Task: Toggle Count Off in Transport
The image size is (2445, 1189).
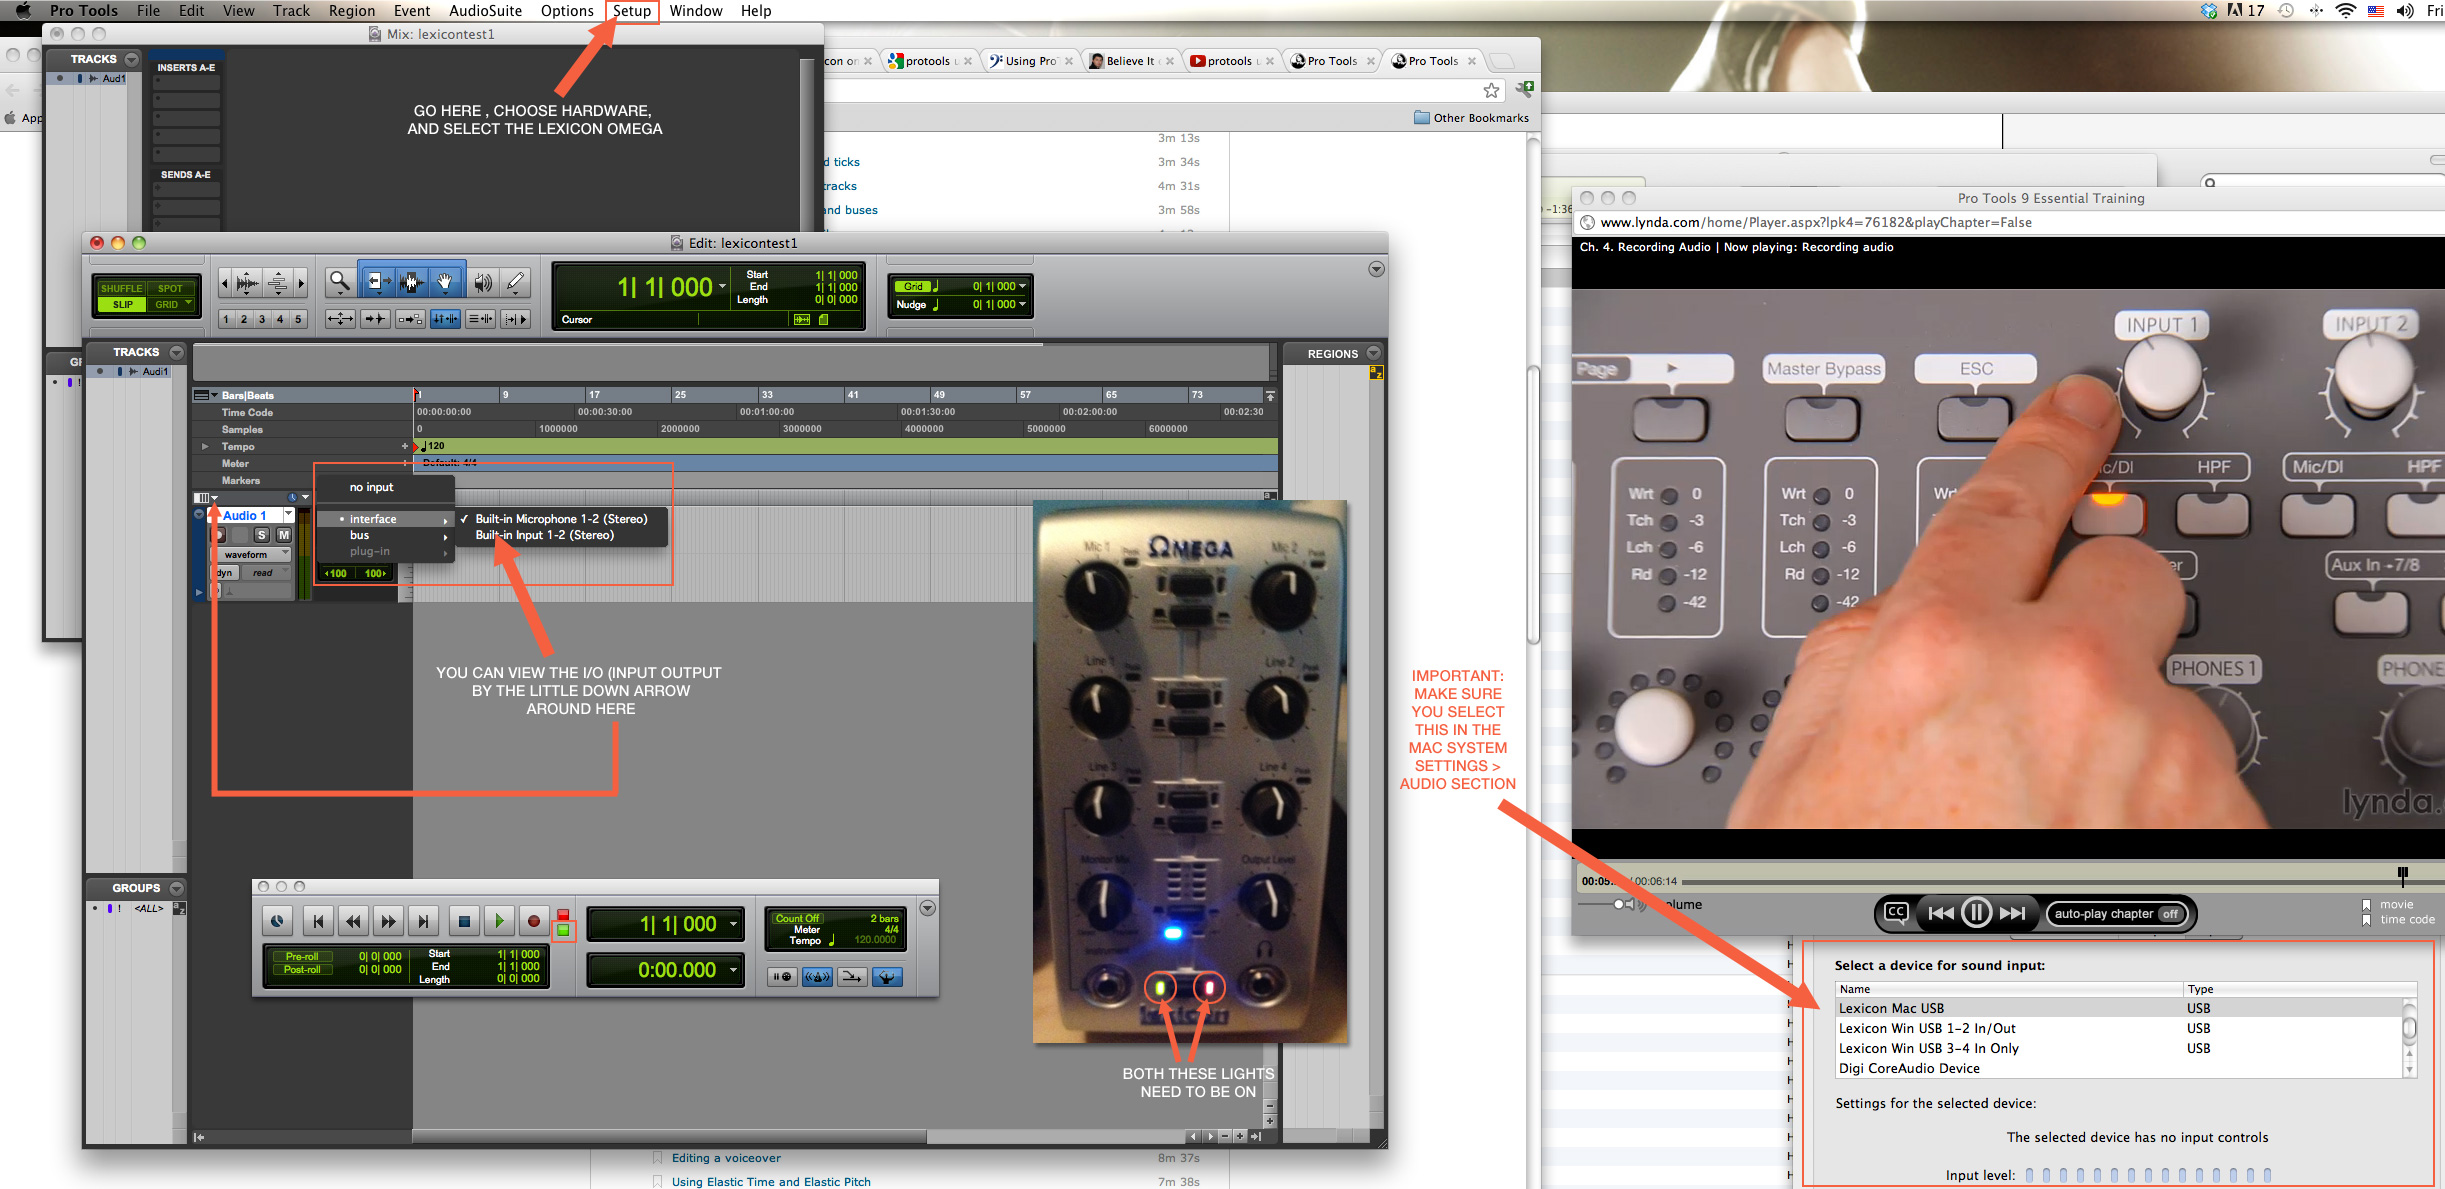Action: pos(797,918)
